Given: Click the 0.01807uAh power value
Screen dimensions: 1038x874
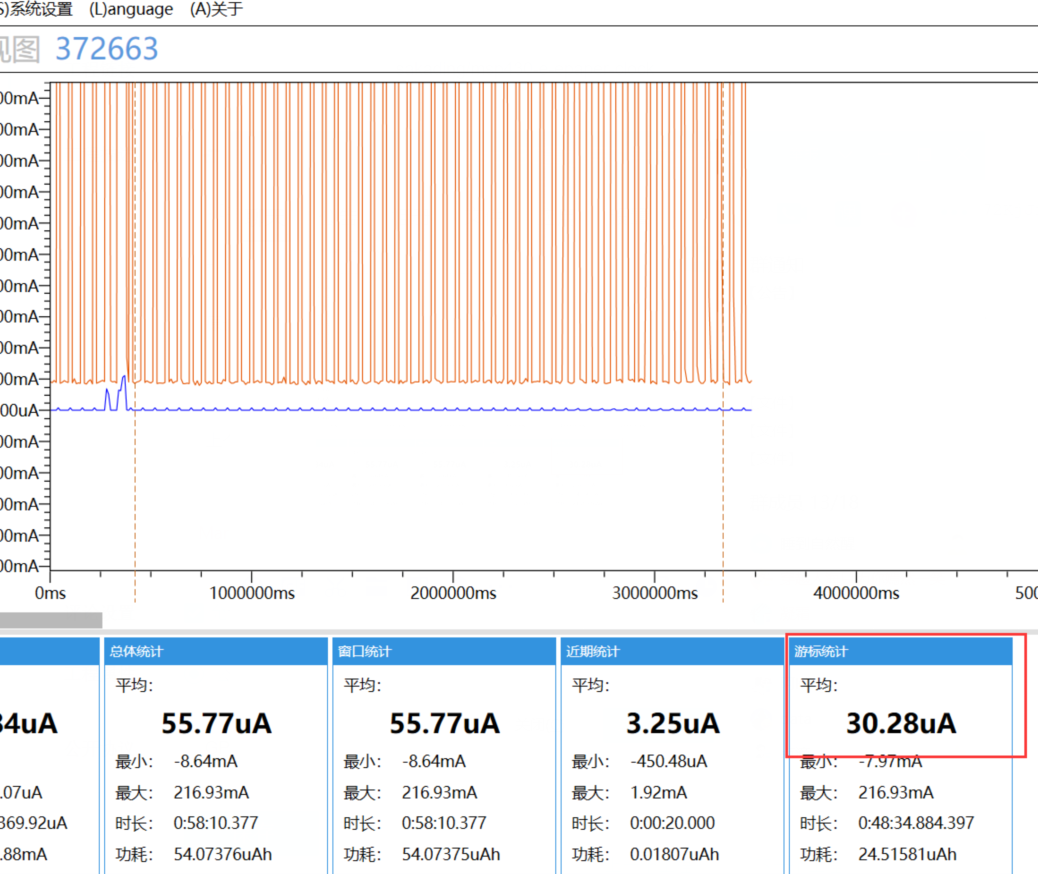Looking at the screenshot, I should pyautogui.click(x=675, y=854).
